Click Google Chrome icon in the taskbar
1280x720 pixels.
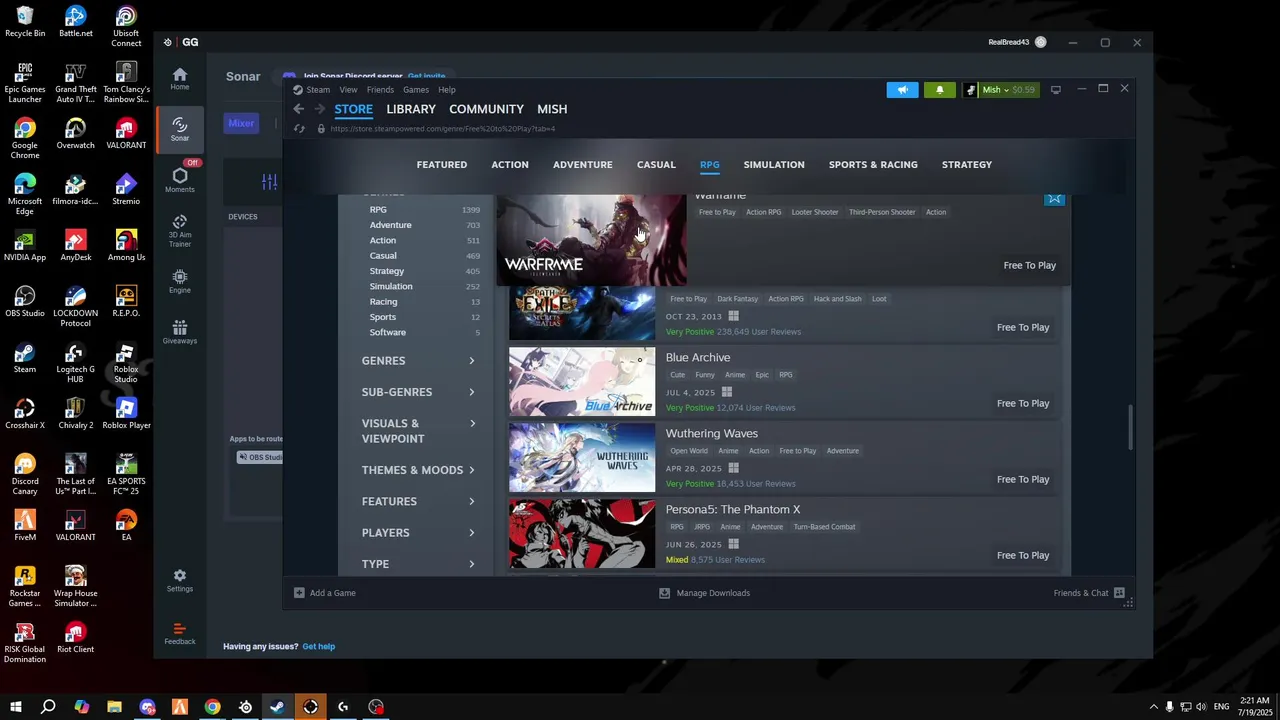(x=212, y=707)
